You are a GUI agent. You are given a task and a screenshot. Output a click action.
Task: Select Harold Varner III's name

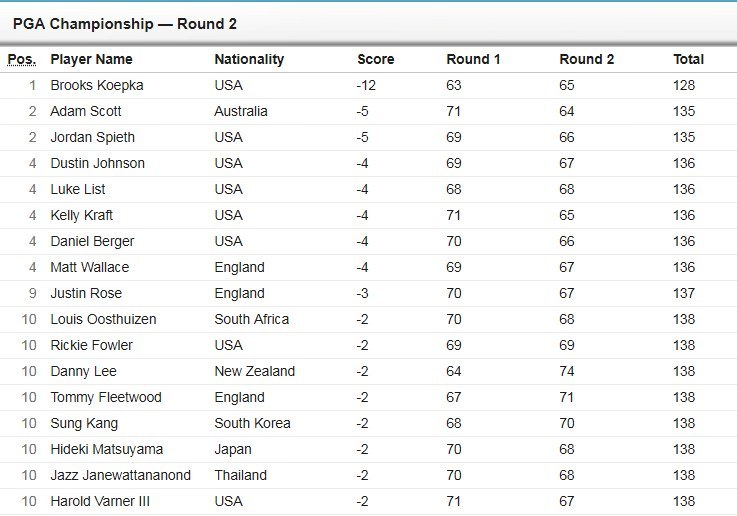100,501
